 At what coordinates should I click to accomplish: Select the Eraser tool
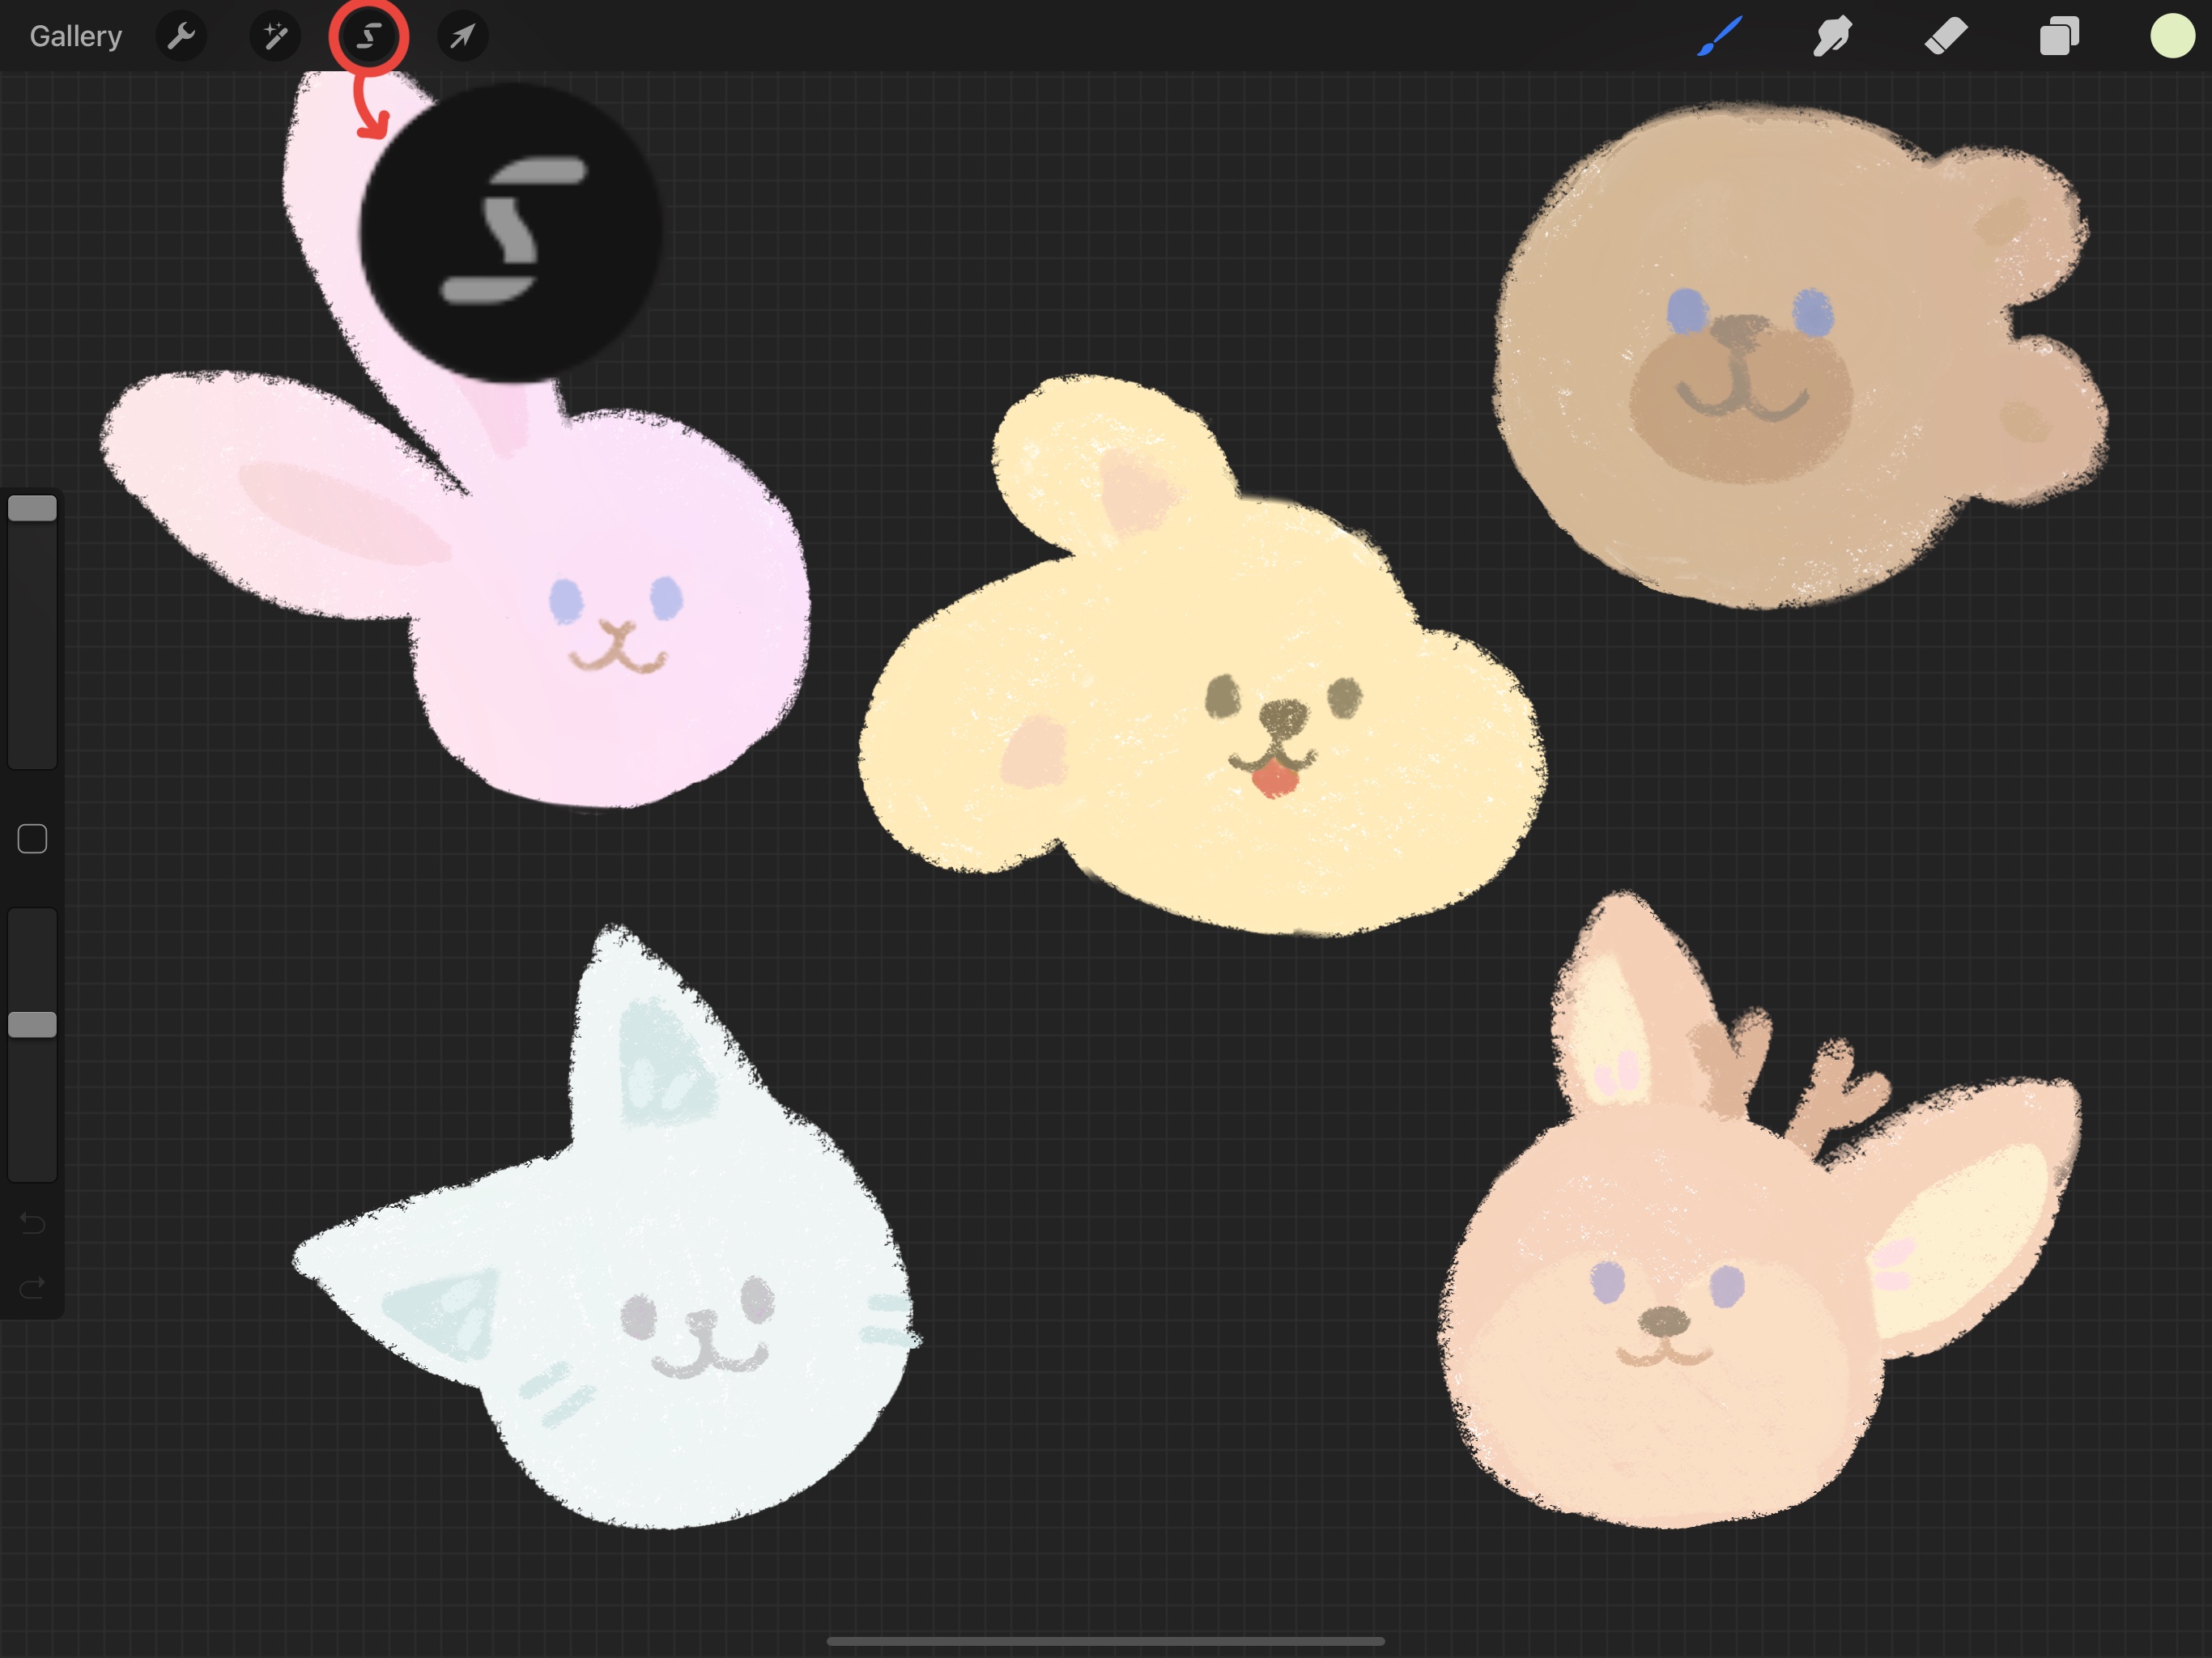click(x=1946, y=36)
